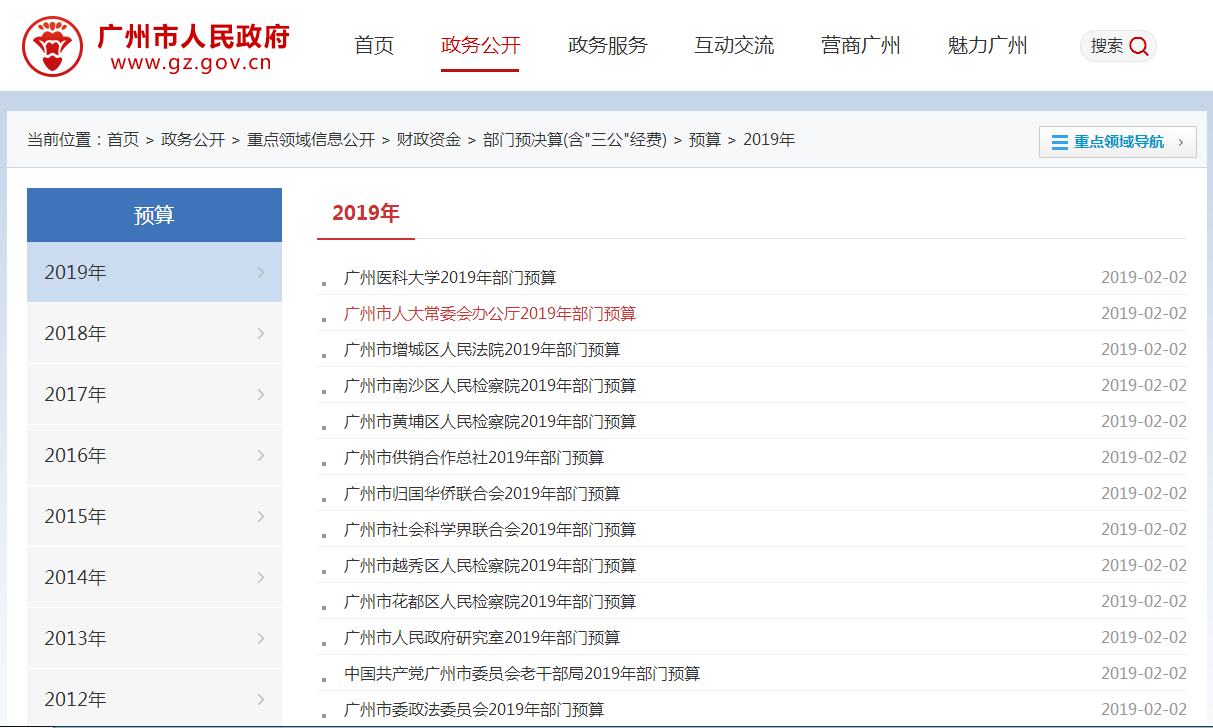Go to 互动交流 in the top navigation
The image size is (1213, 728).
click(x=734, y=45)
